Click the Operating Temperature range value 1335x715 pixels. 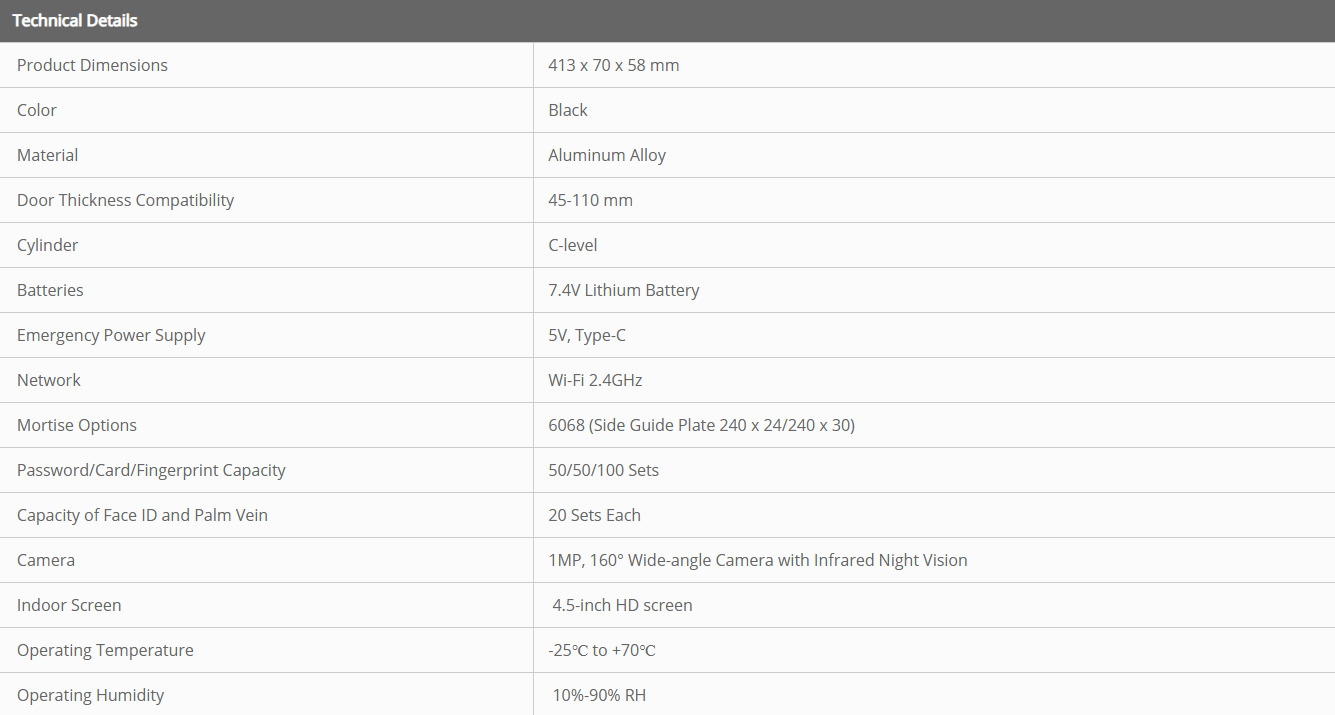pyautogui.click(x=601, y=650)
